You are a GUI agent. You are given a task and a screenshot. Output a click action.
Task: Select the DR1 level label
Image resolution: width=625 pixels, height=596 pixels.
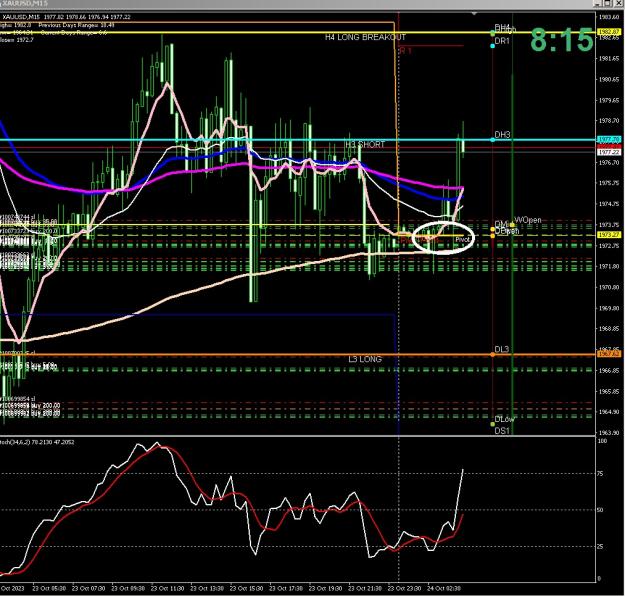502,41
